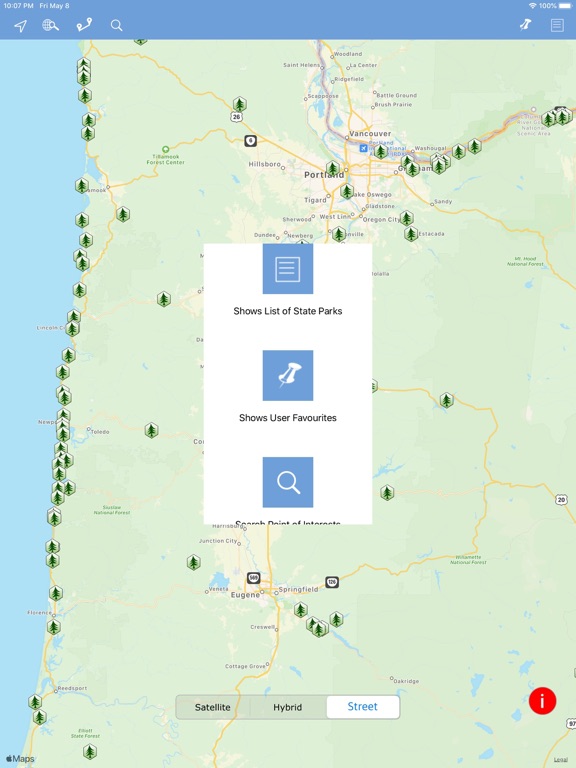Switch map to Satellite view
576x768 pixels.
213,707
